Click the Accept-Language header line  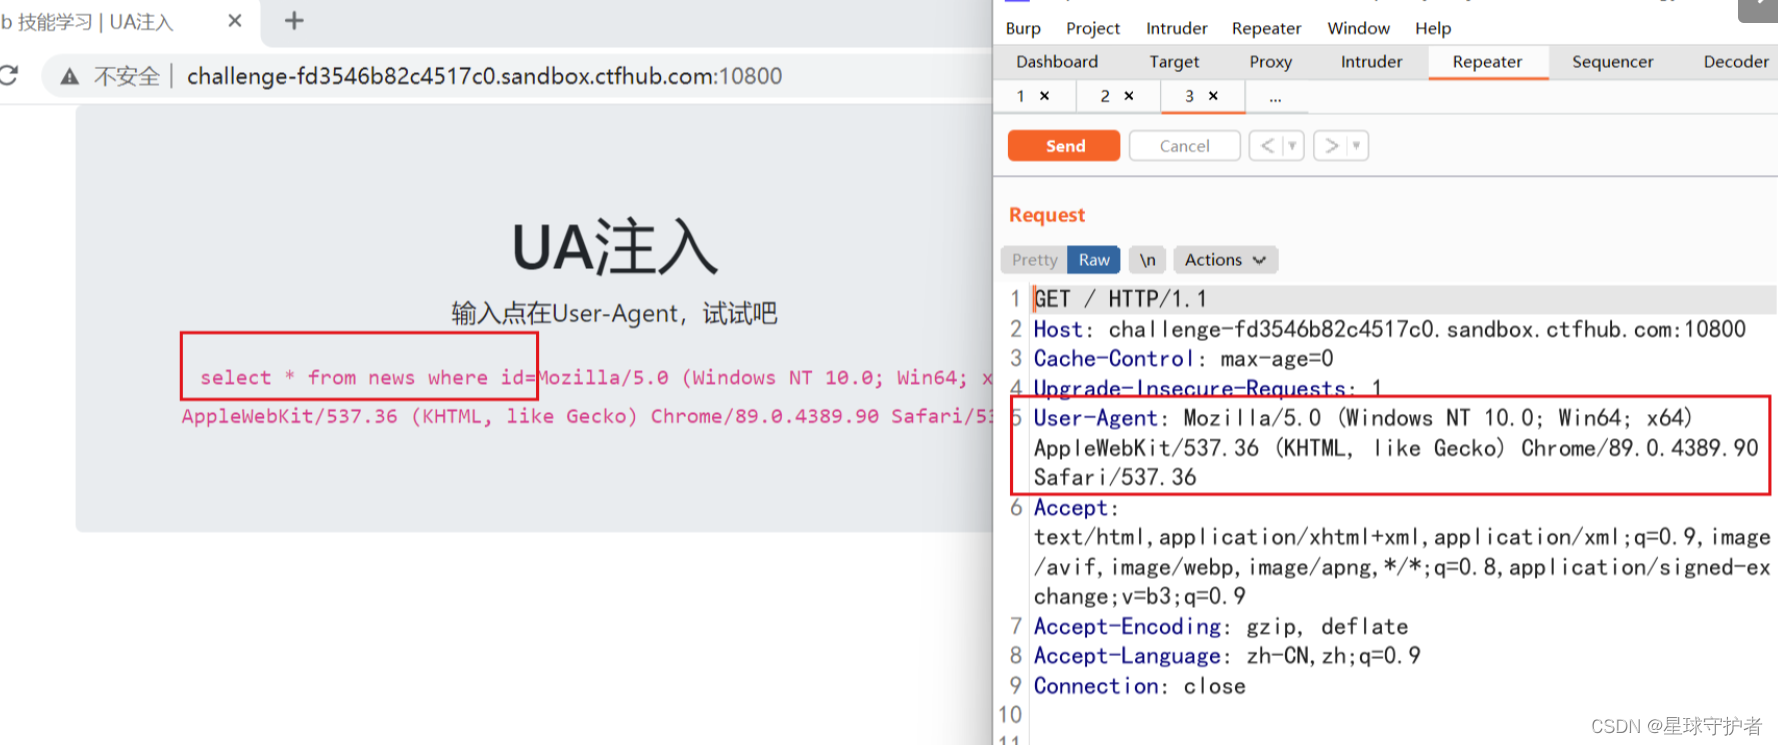click(1227, 656)
